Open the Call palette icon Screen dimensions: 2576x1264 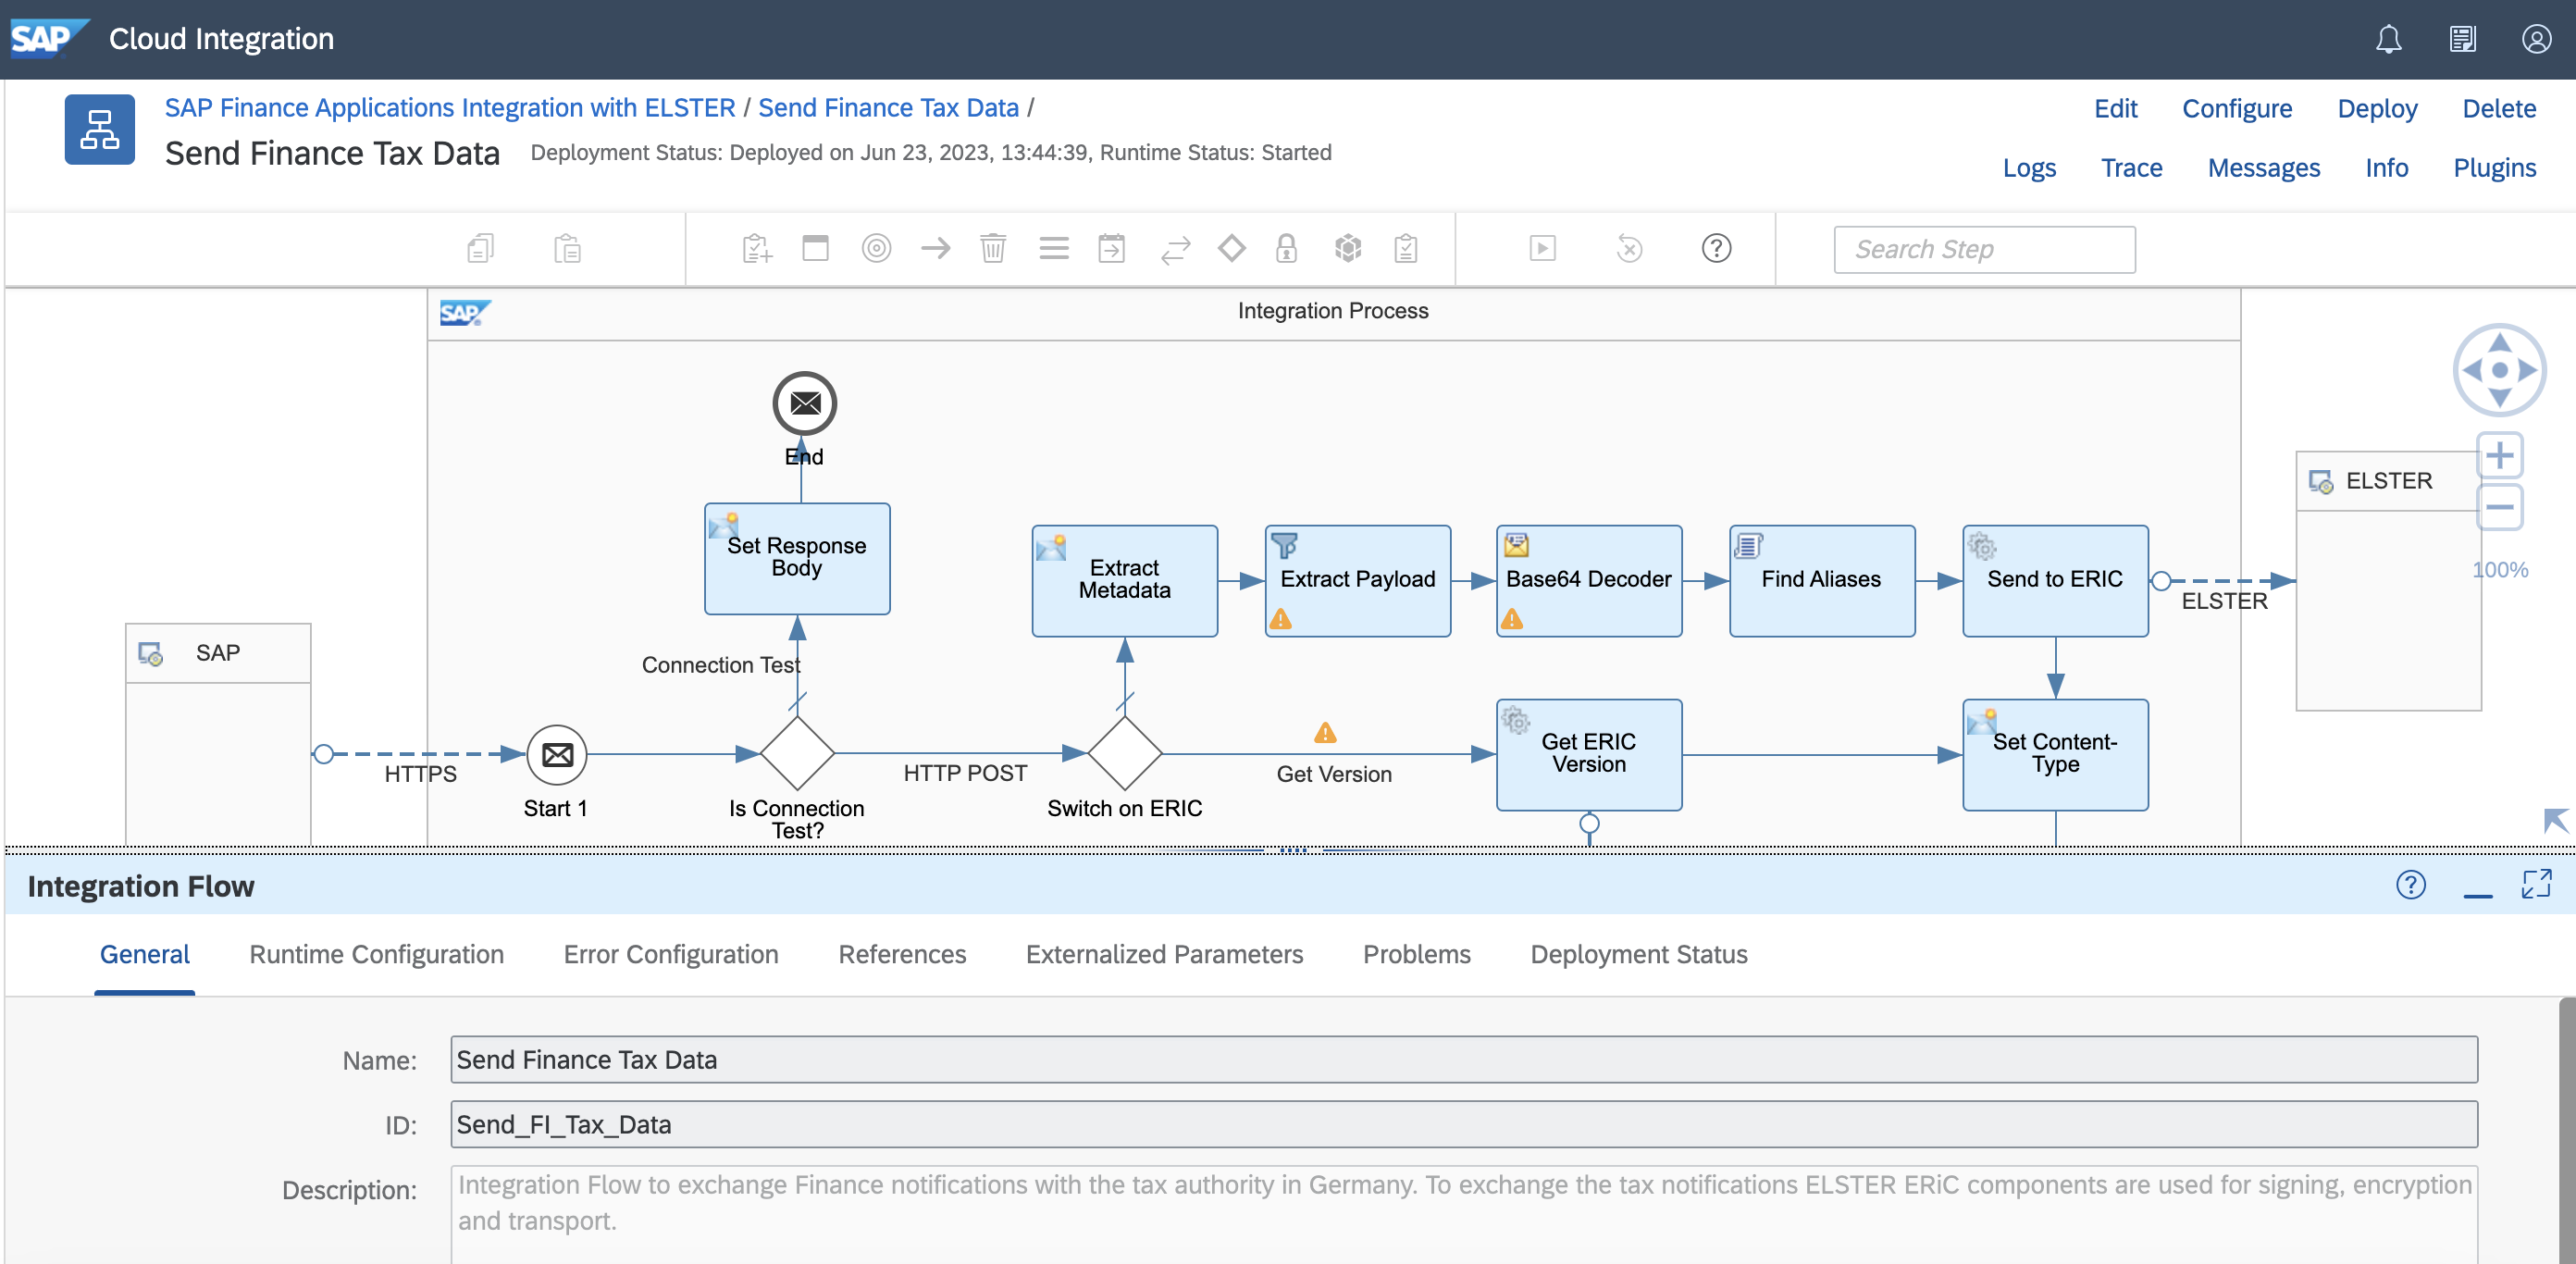tap(1111, 248)
